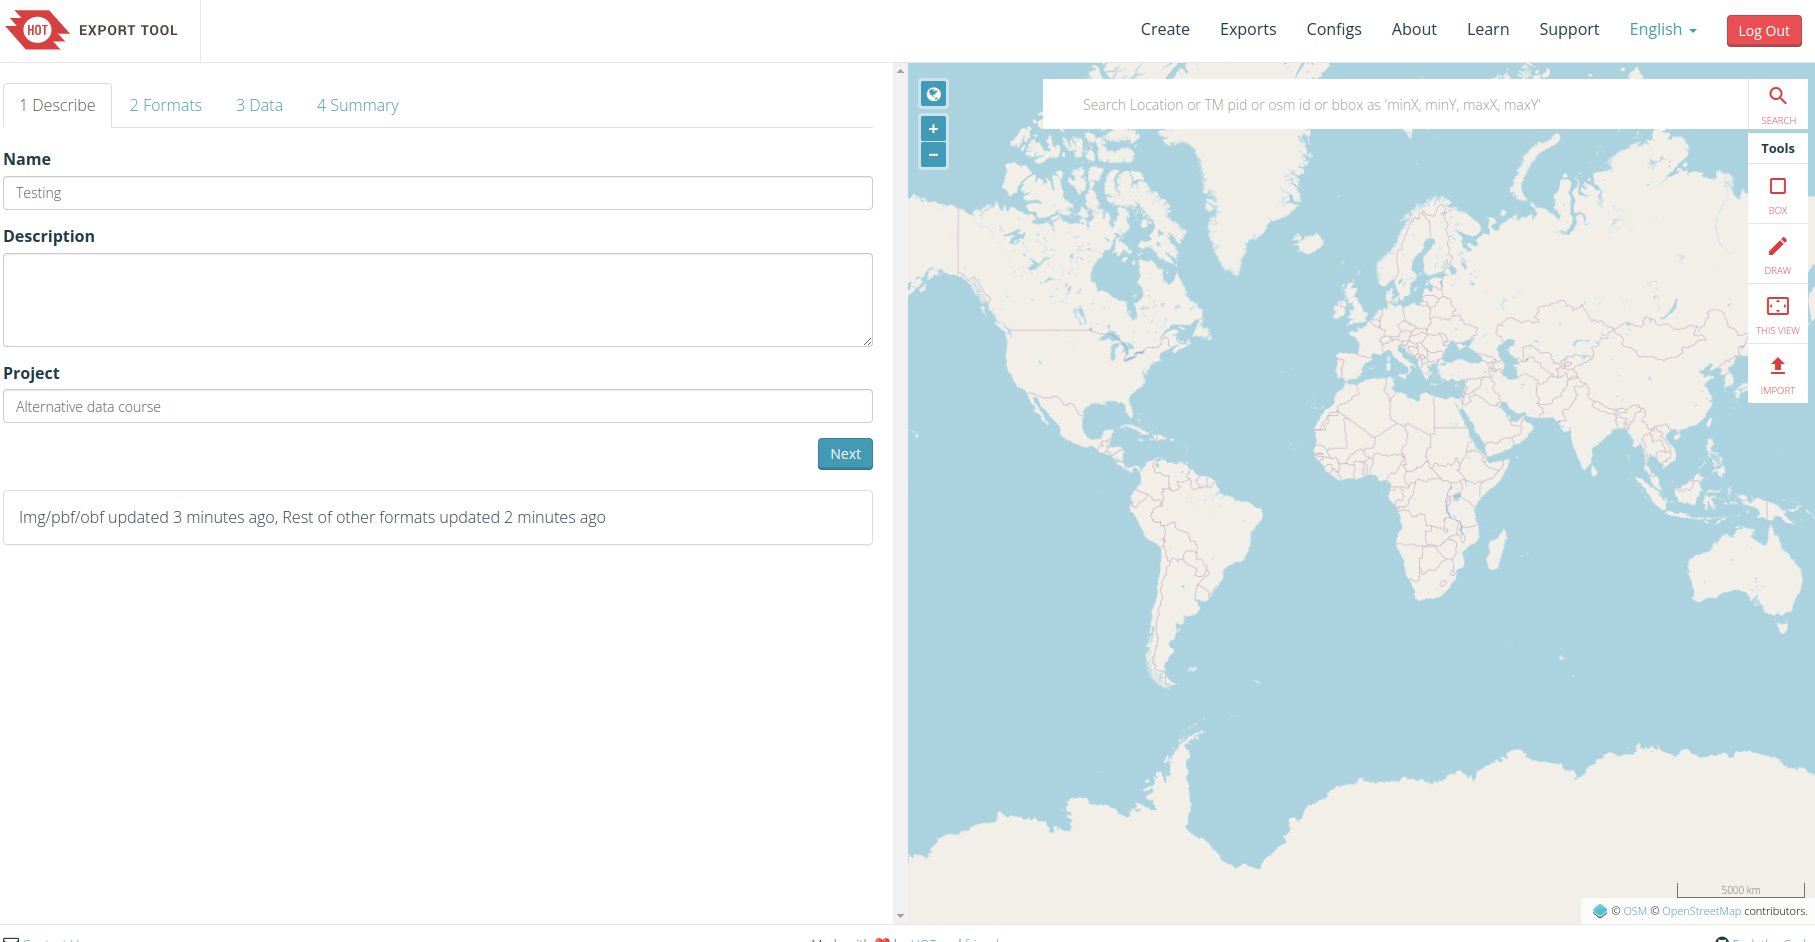The image size is (1815, 942).
Task: Open the Import upload tool
Action: coord(1777,373)
